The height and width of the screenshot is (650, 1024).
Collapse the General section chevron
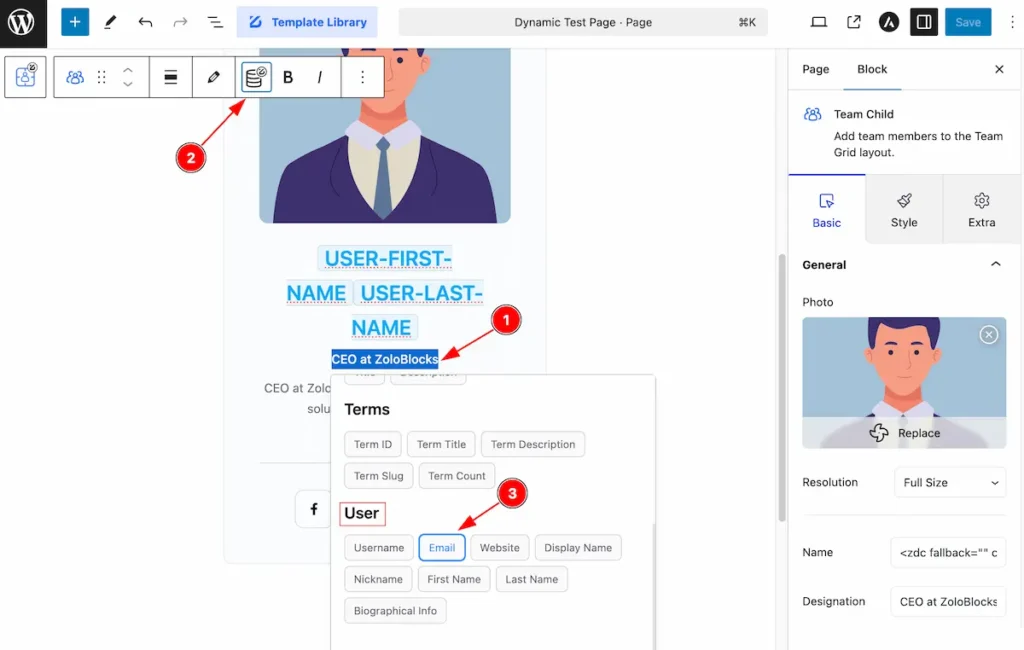[x=995, y=264]
